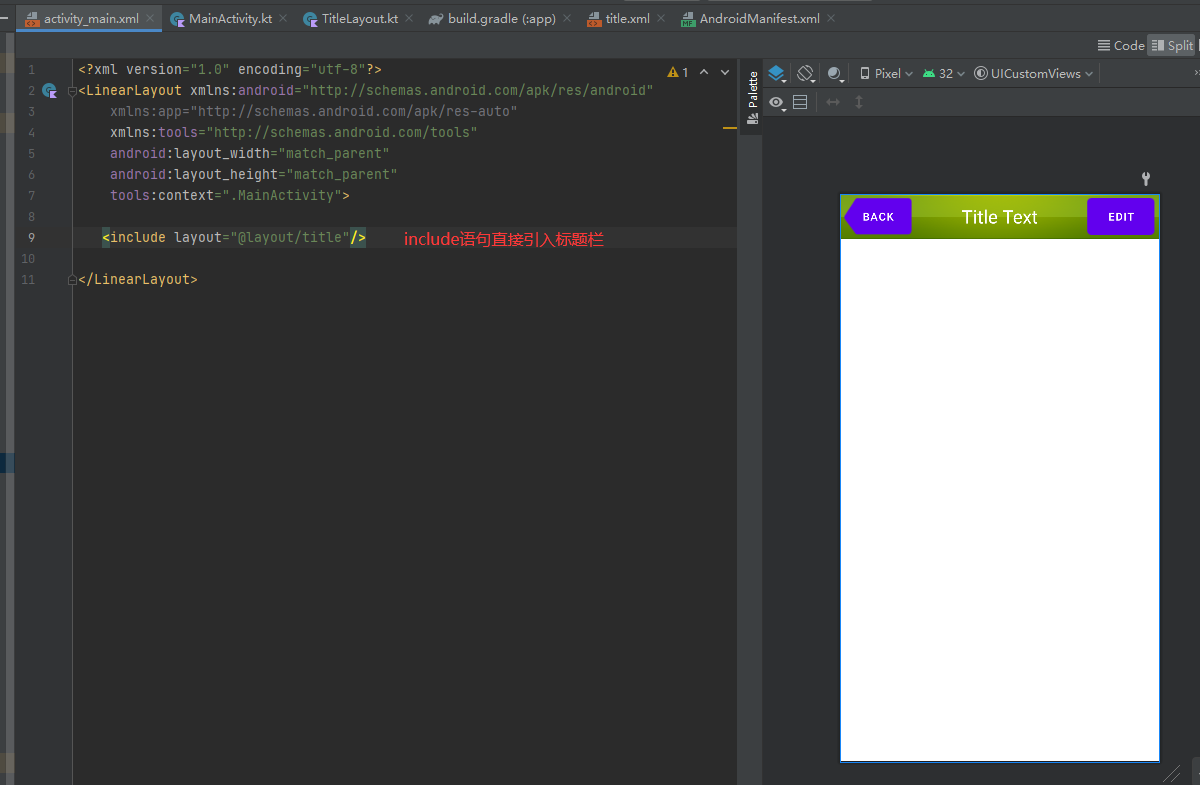Click the yellow warning stripe in scrollbar
Screen dimensions: 1200x785
point(729,128)
